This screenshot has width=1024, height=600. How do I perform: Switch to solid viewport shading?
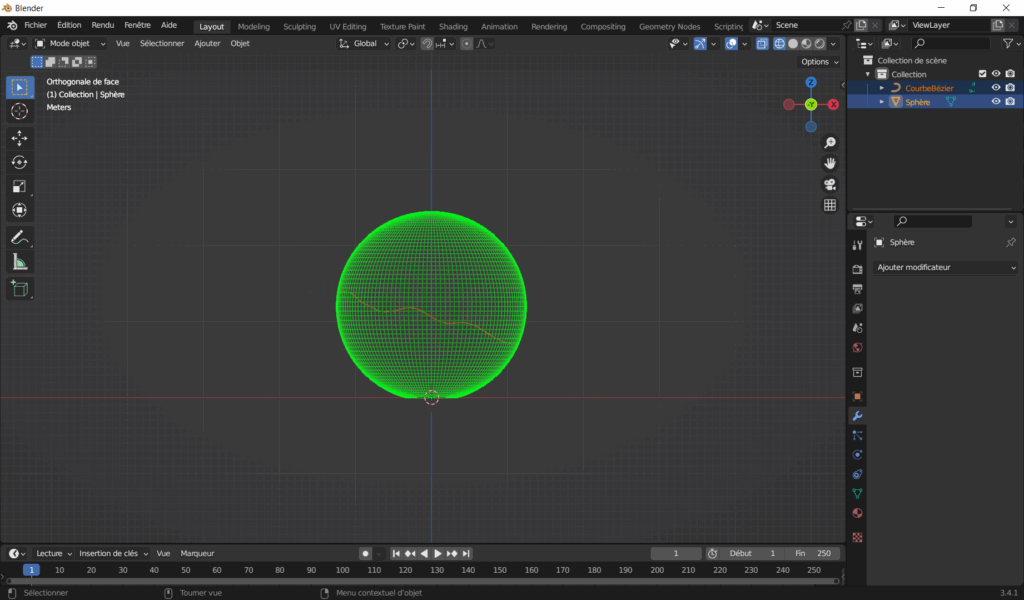coord(793,44)
